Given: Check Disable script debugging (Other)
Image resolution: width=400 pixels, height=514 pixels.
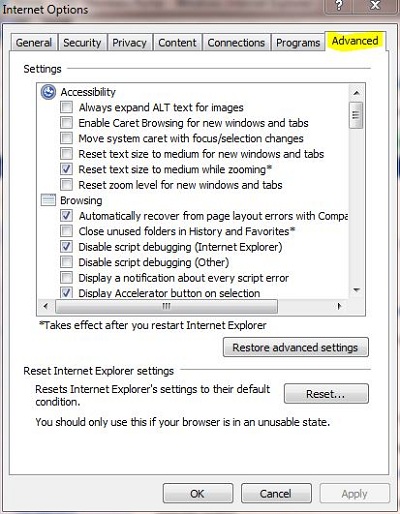Looking at the screenshot, I should [66, 262].
